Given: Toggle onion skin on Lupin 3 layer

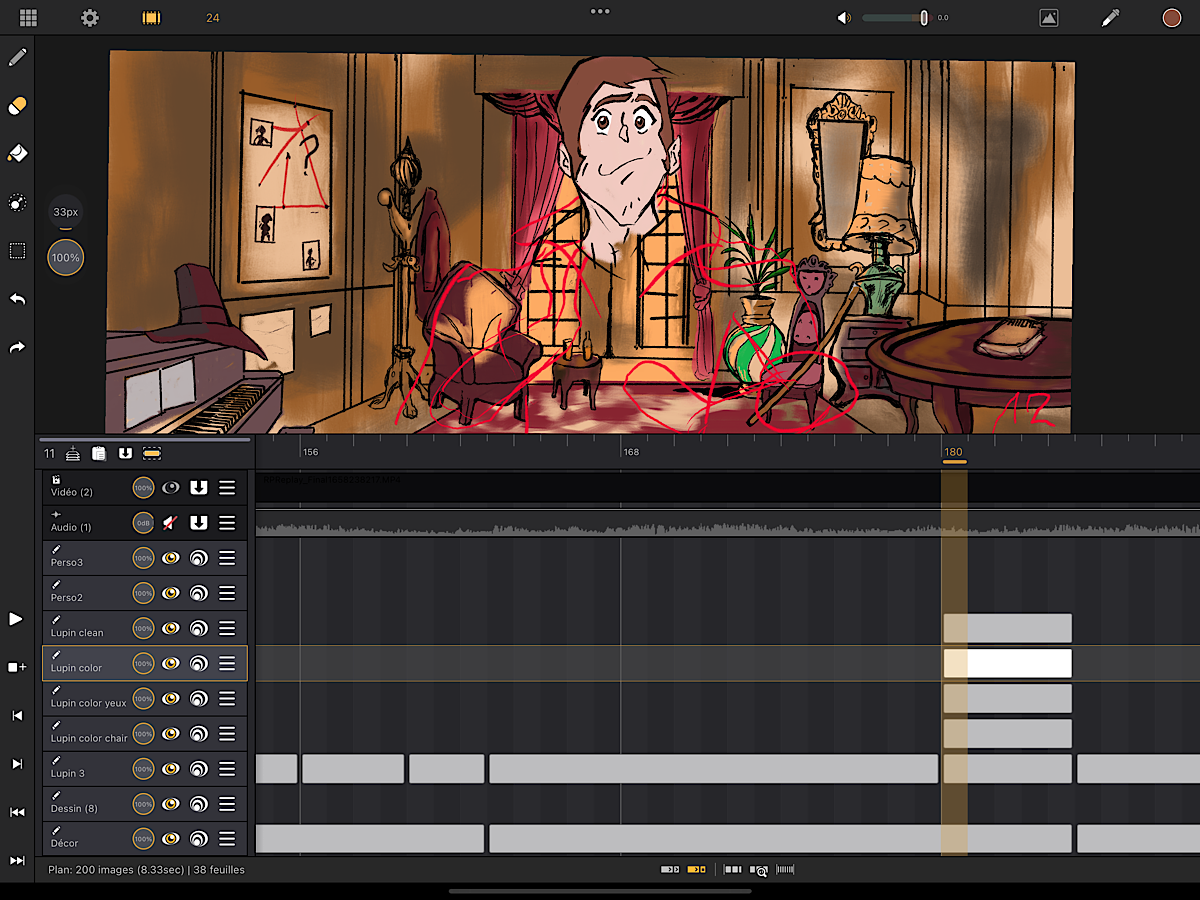Looking at the screenshot, I should [199, 769].
